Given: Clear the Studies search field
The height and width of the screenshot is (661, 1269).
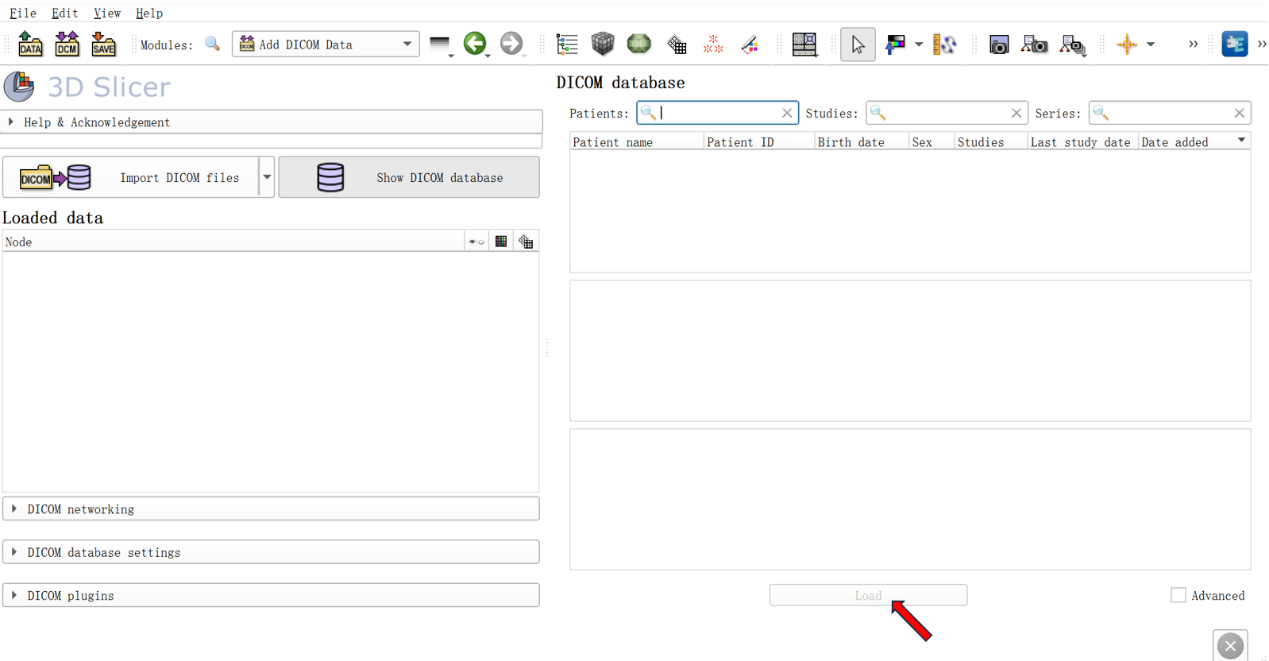Looking at the screenshot, I should click(1016, 113).
